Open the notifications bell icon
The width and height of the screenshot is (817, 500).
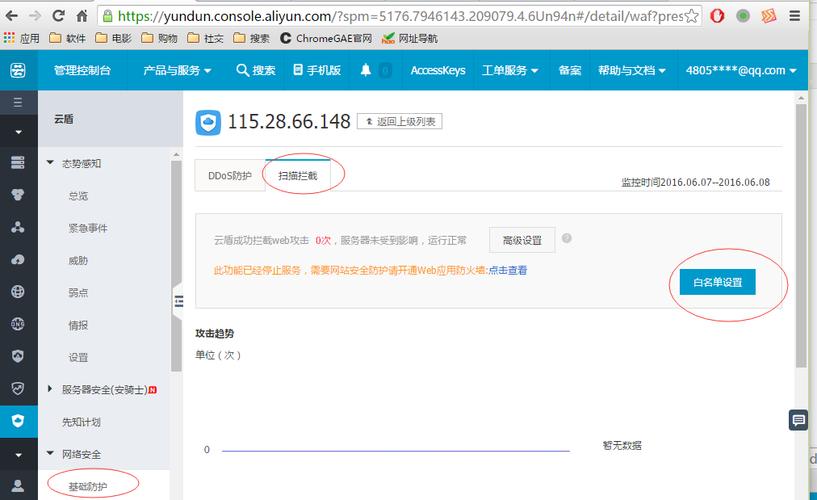tap(366, 70)
